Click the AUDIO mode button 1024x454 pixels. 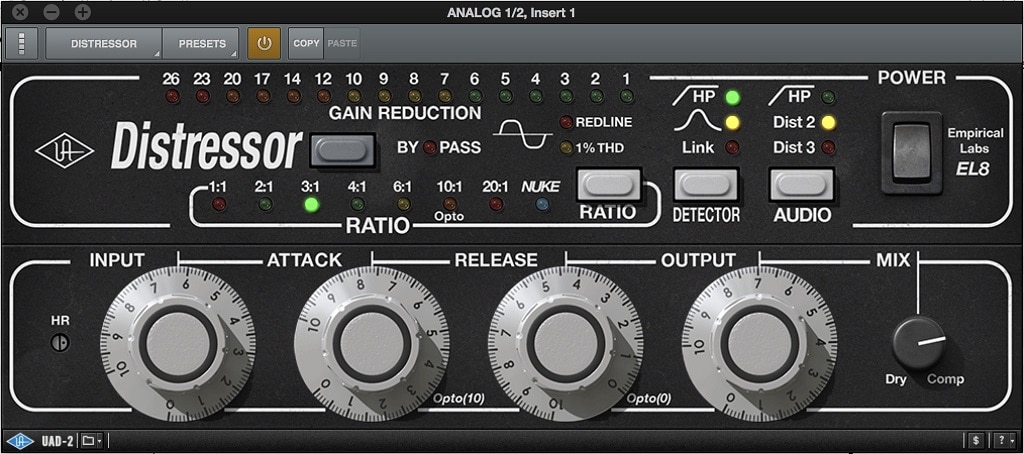tap(802, 185)
